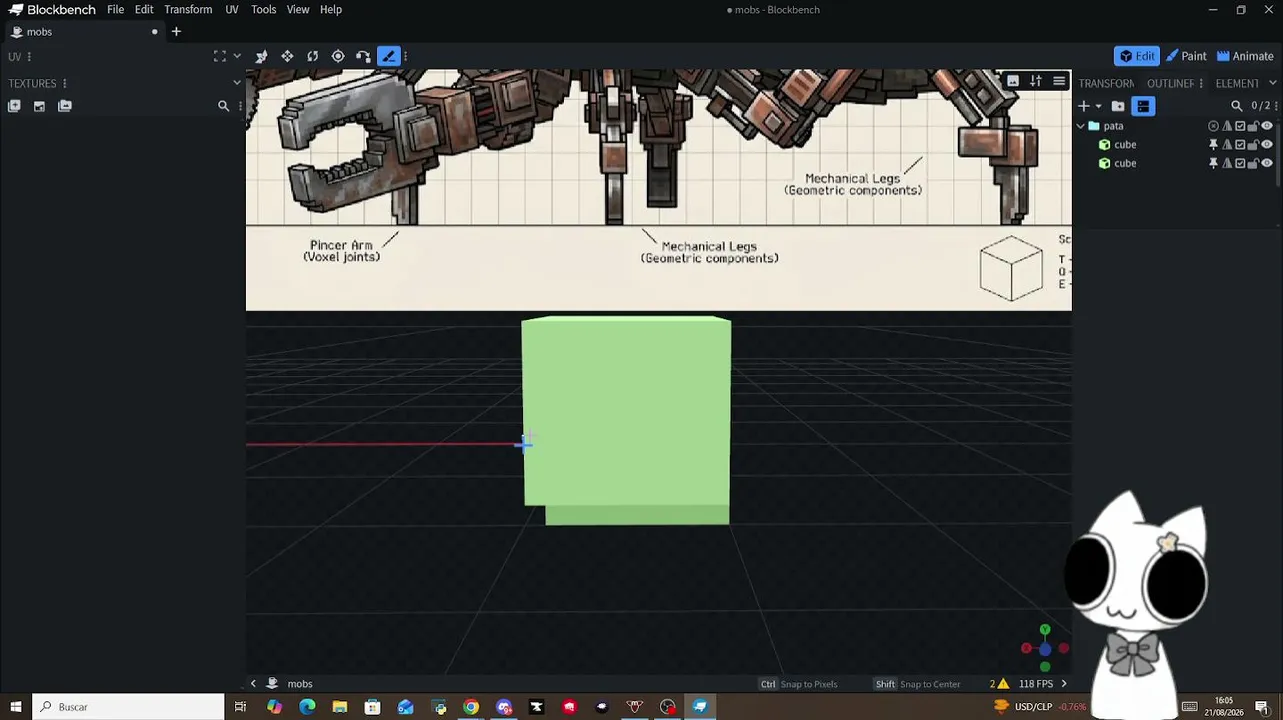Search the outliner elements
Viewport: 1283px width, 720px height.
click(1237, 106)
